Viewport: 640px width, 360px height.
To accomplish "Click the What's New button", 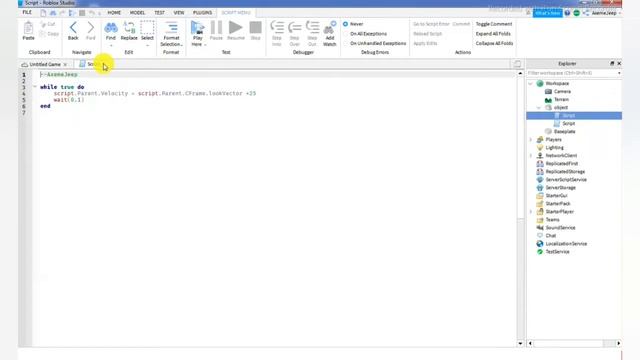I will coord(548,13).
